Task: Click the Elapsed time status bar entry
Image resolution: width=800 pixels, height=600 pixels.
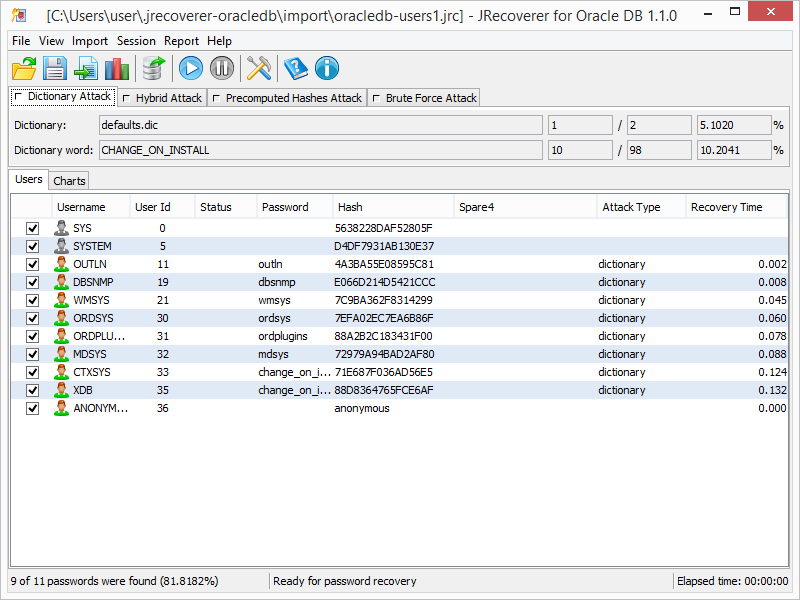Action: (733, 581)
